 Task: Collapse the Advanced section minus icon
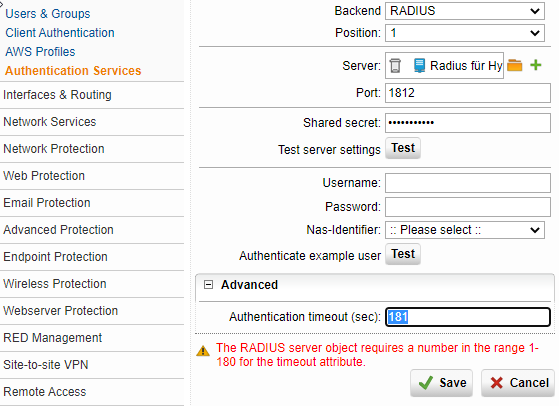208,284
